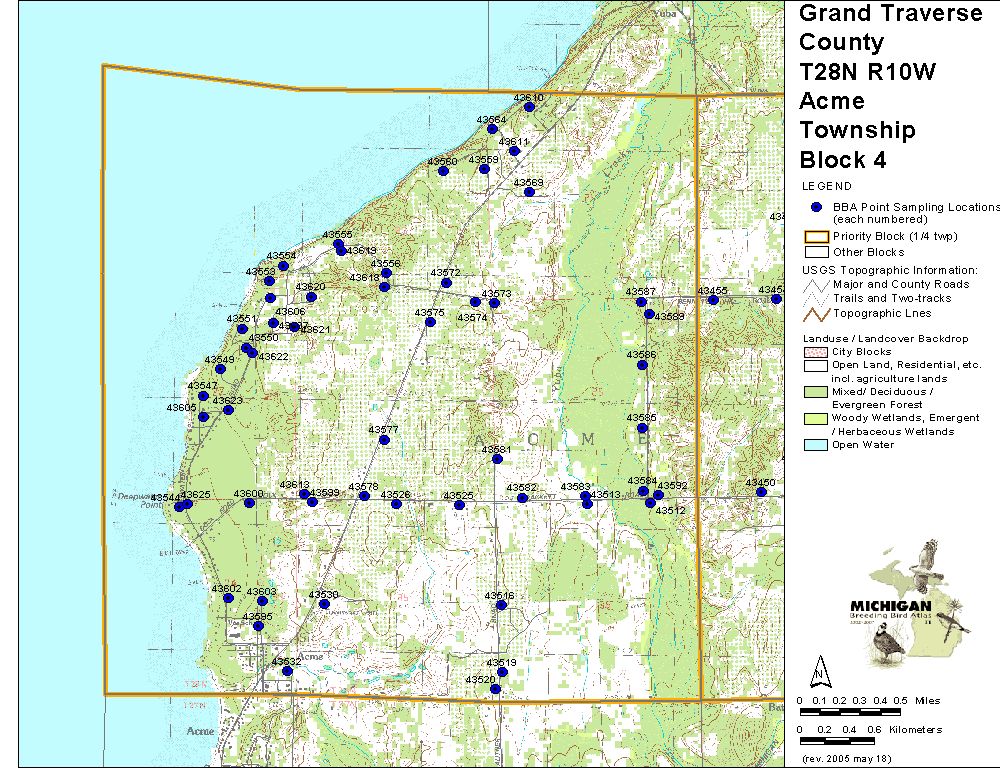Click the Woody Wetlands legend swatch

817,418
